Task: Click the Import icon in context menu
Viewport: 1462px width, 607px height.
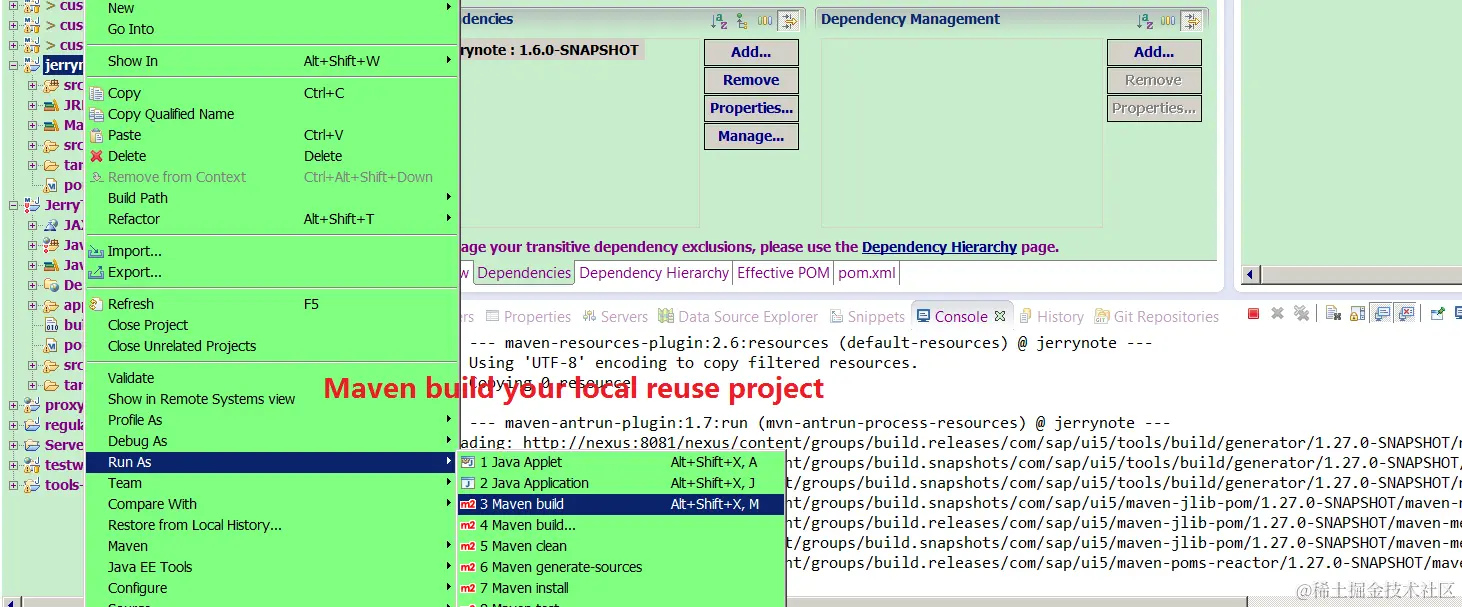Action: pyautogui.click(x=96, y=251)
